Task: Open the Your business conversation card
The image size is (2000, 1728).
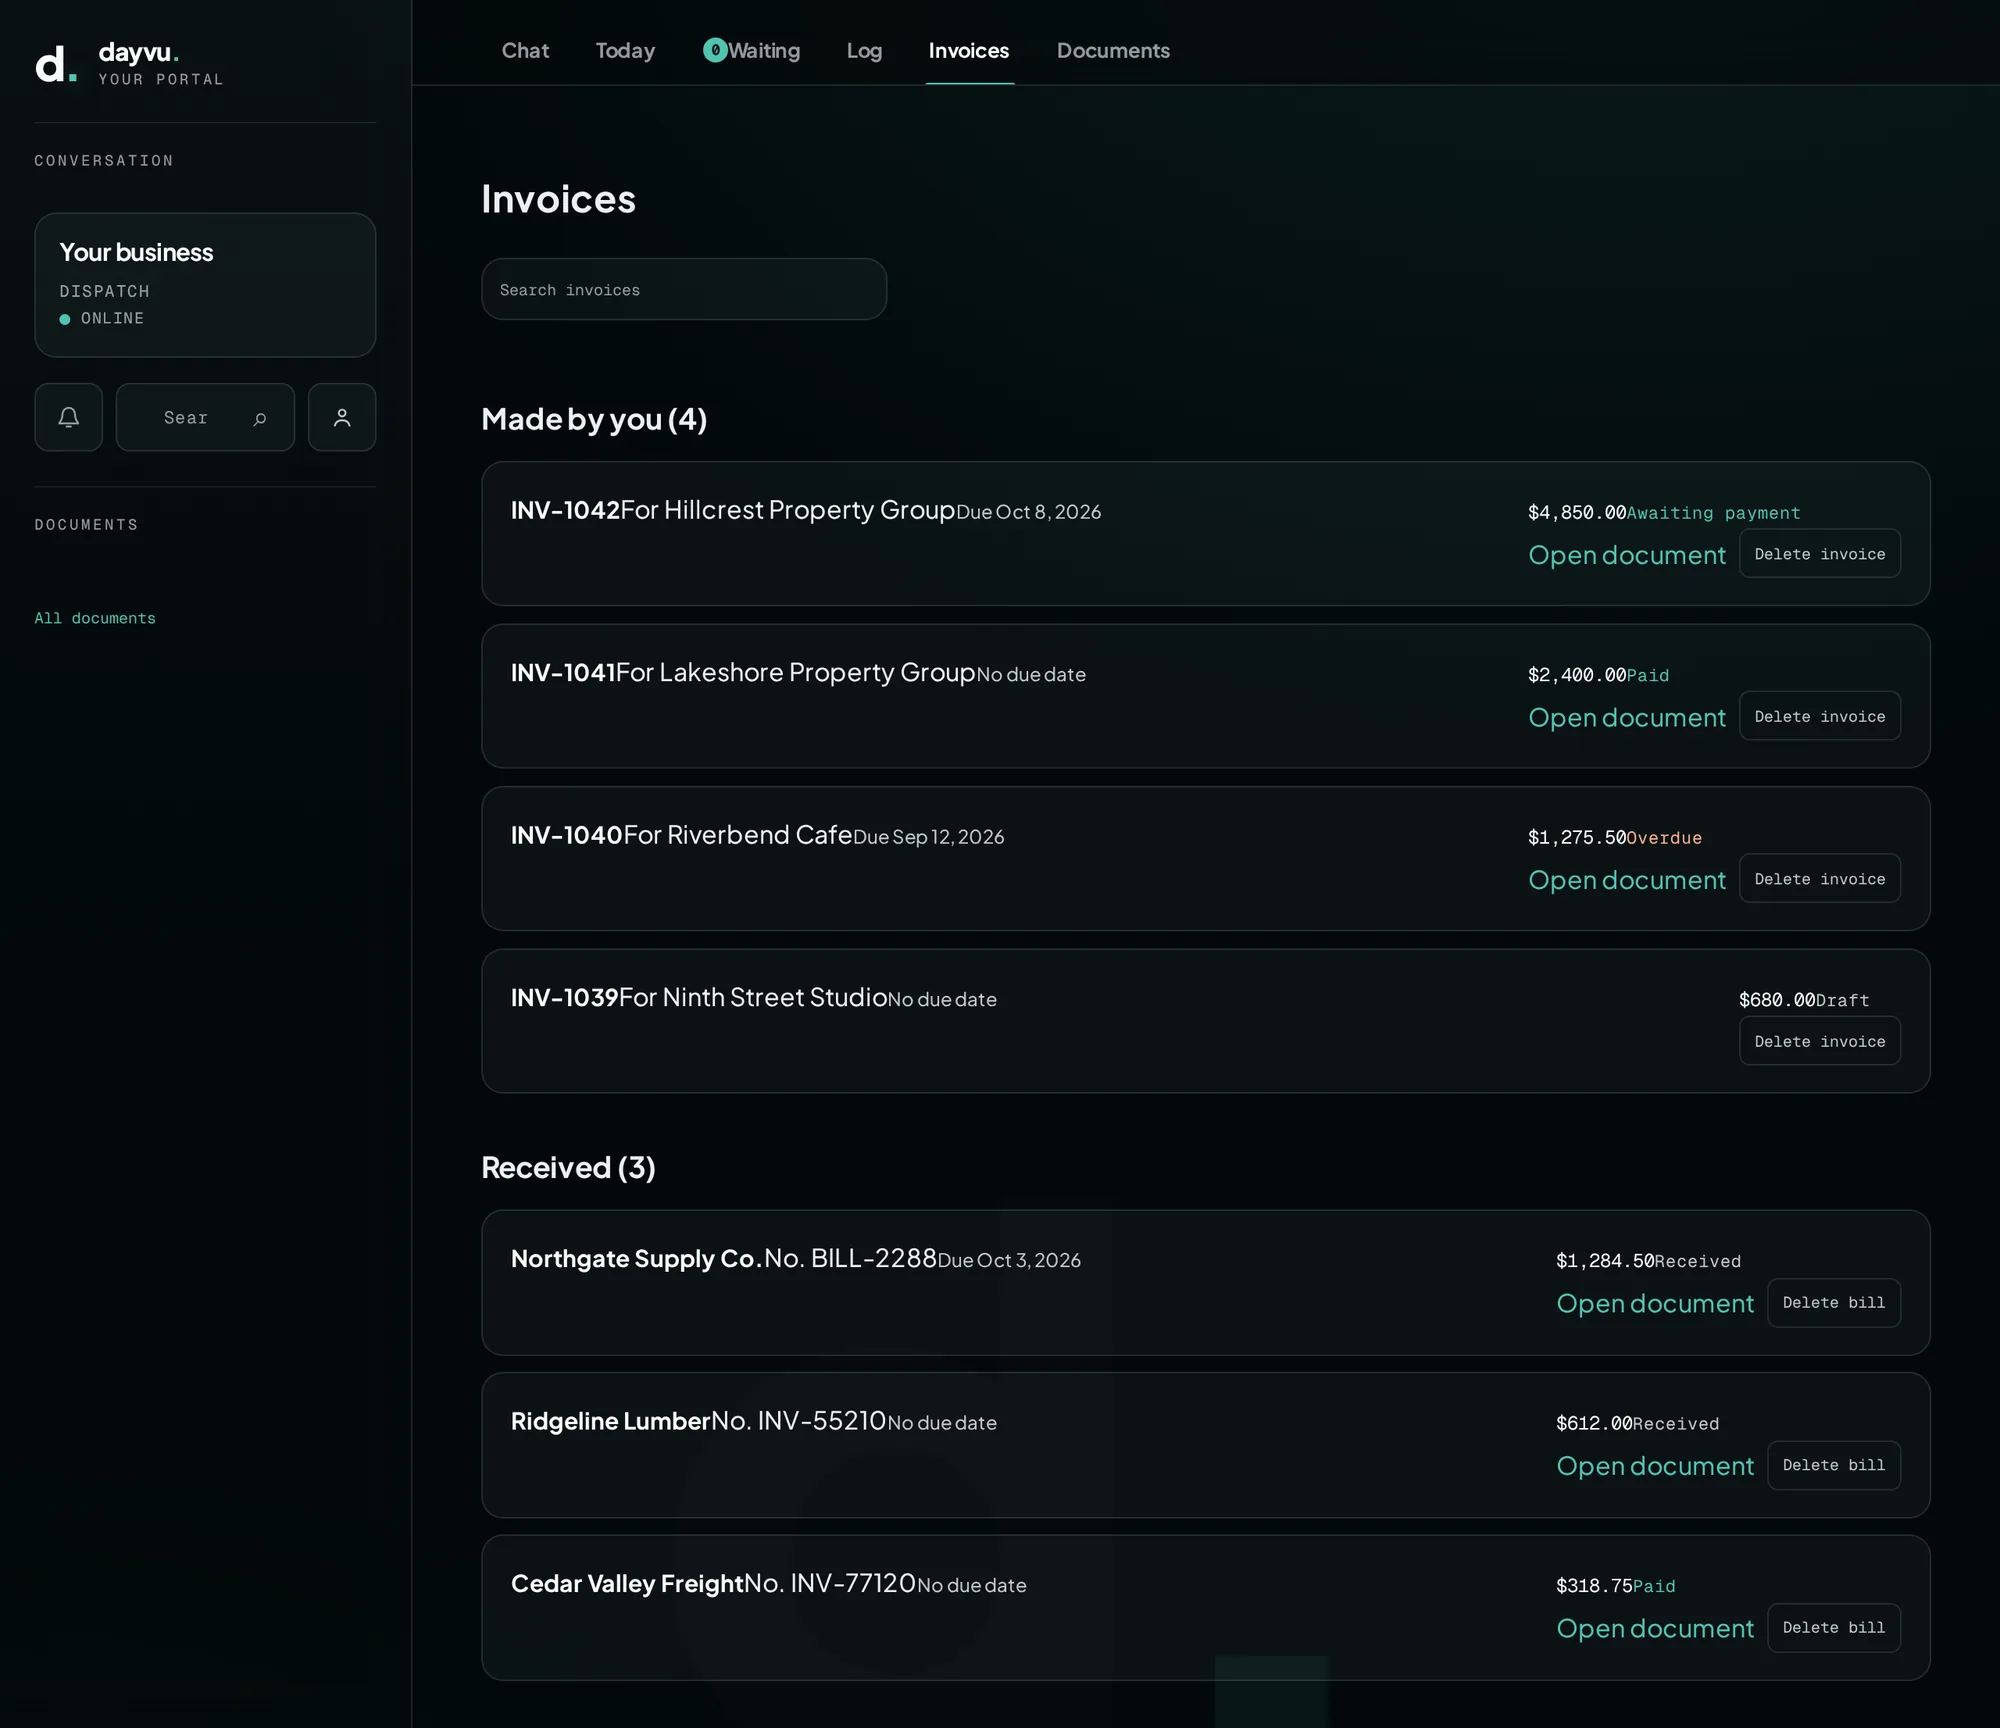Action: coord(205,285)
